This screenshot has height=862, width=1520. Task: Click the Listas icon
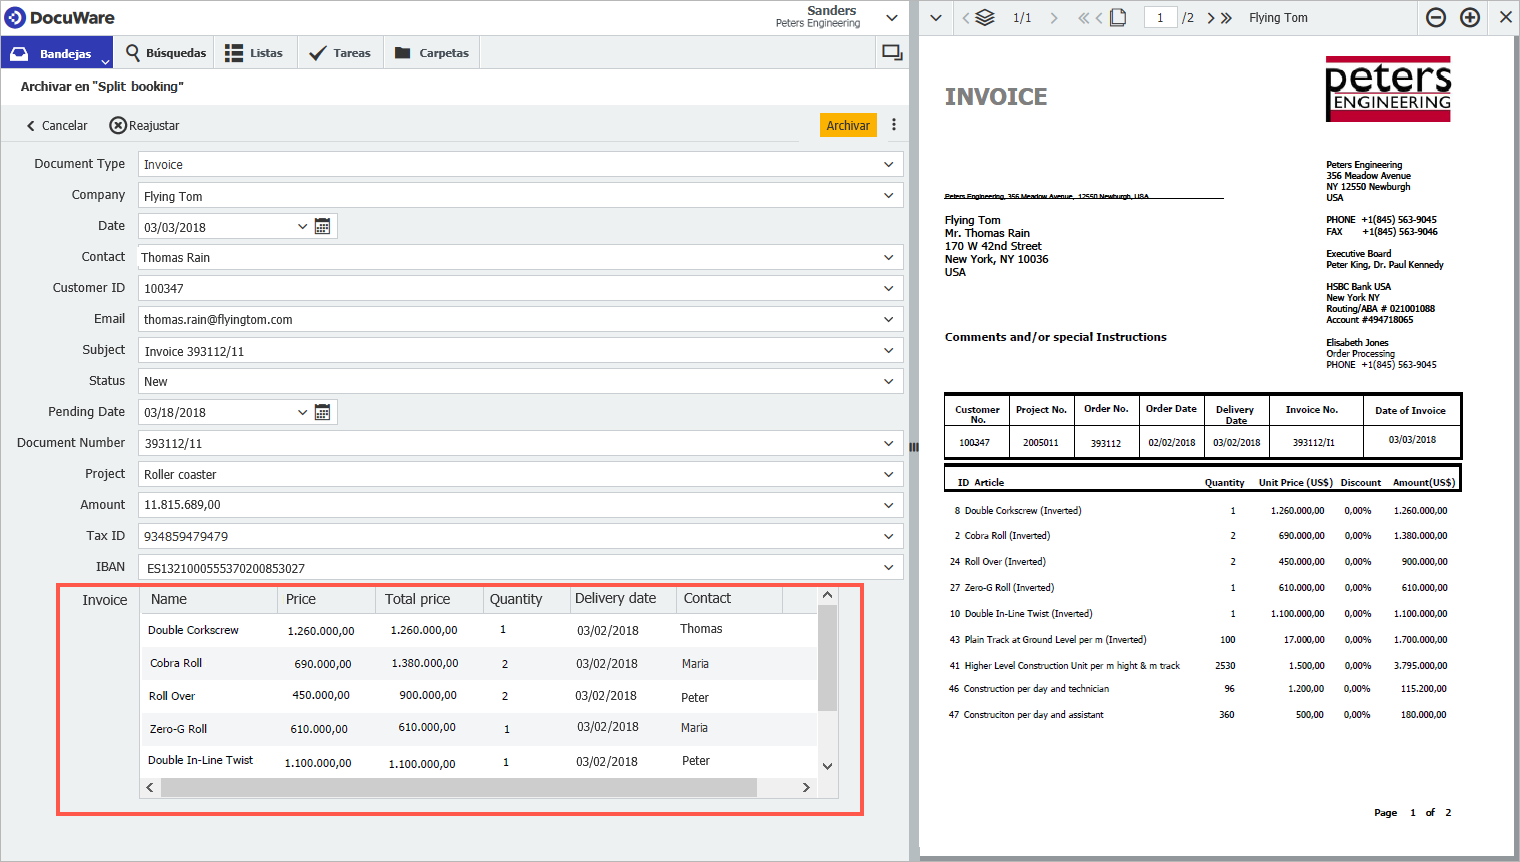234,52
